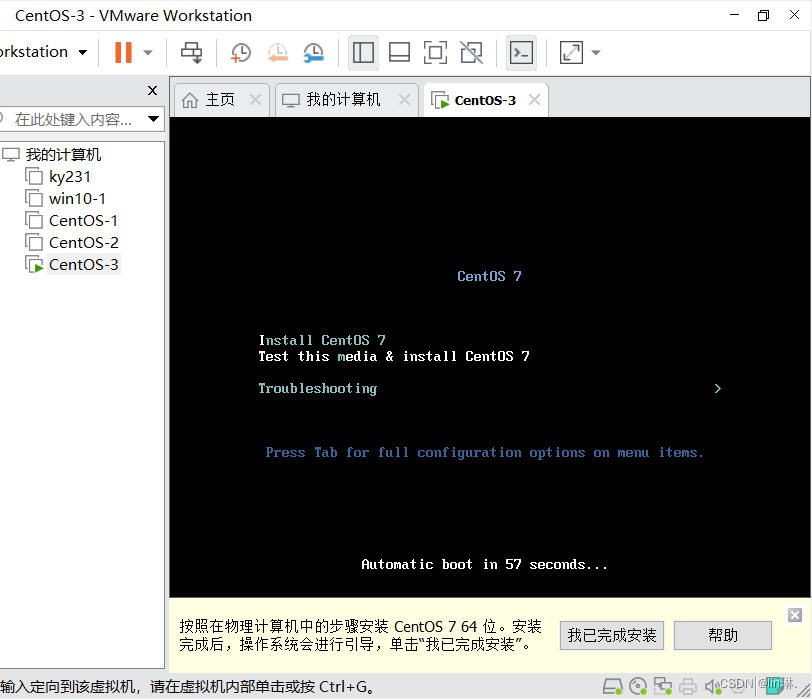Image resolution: width=812 pixels, height=699 pixels.
Task: Send Ctrl+Alt+Del to virtual machine
Action: 192,52
